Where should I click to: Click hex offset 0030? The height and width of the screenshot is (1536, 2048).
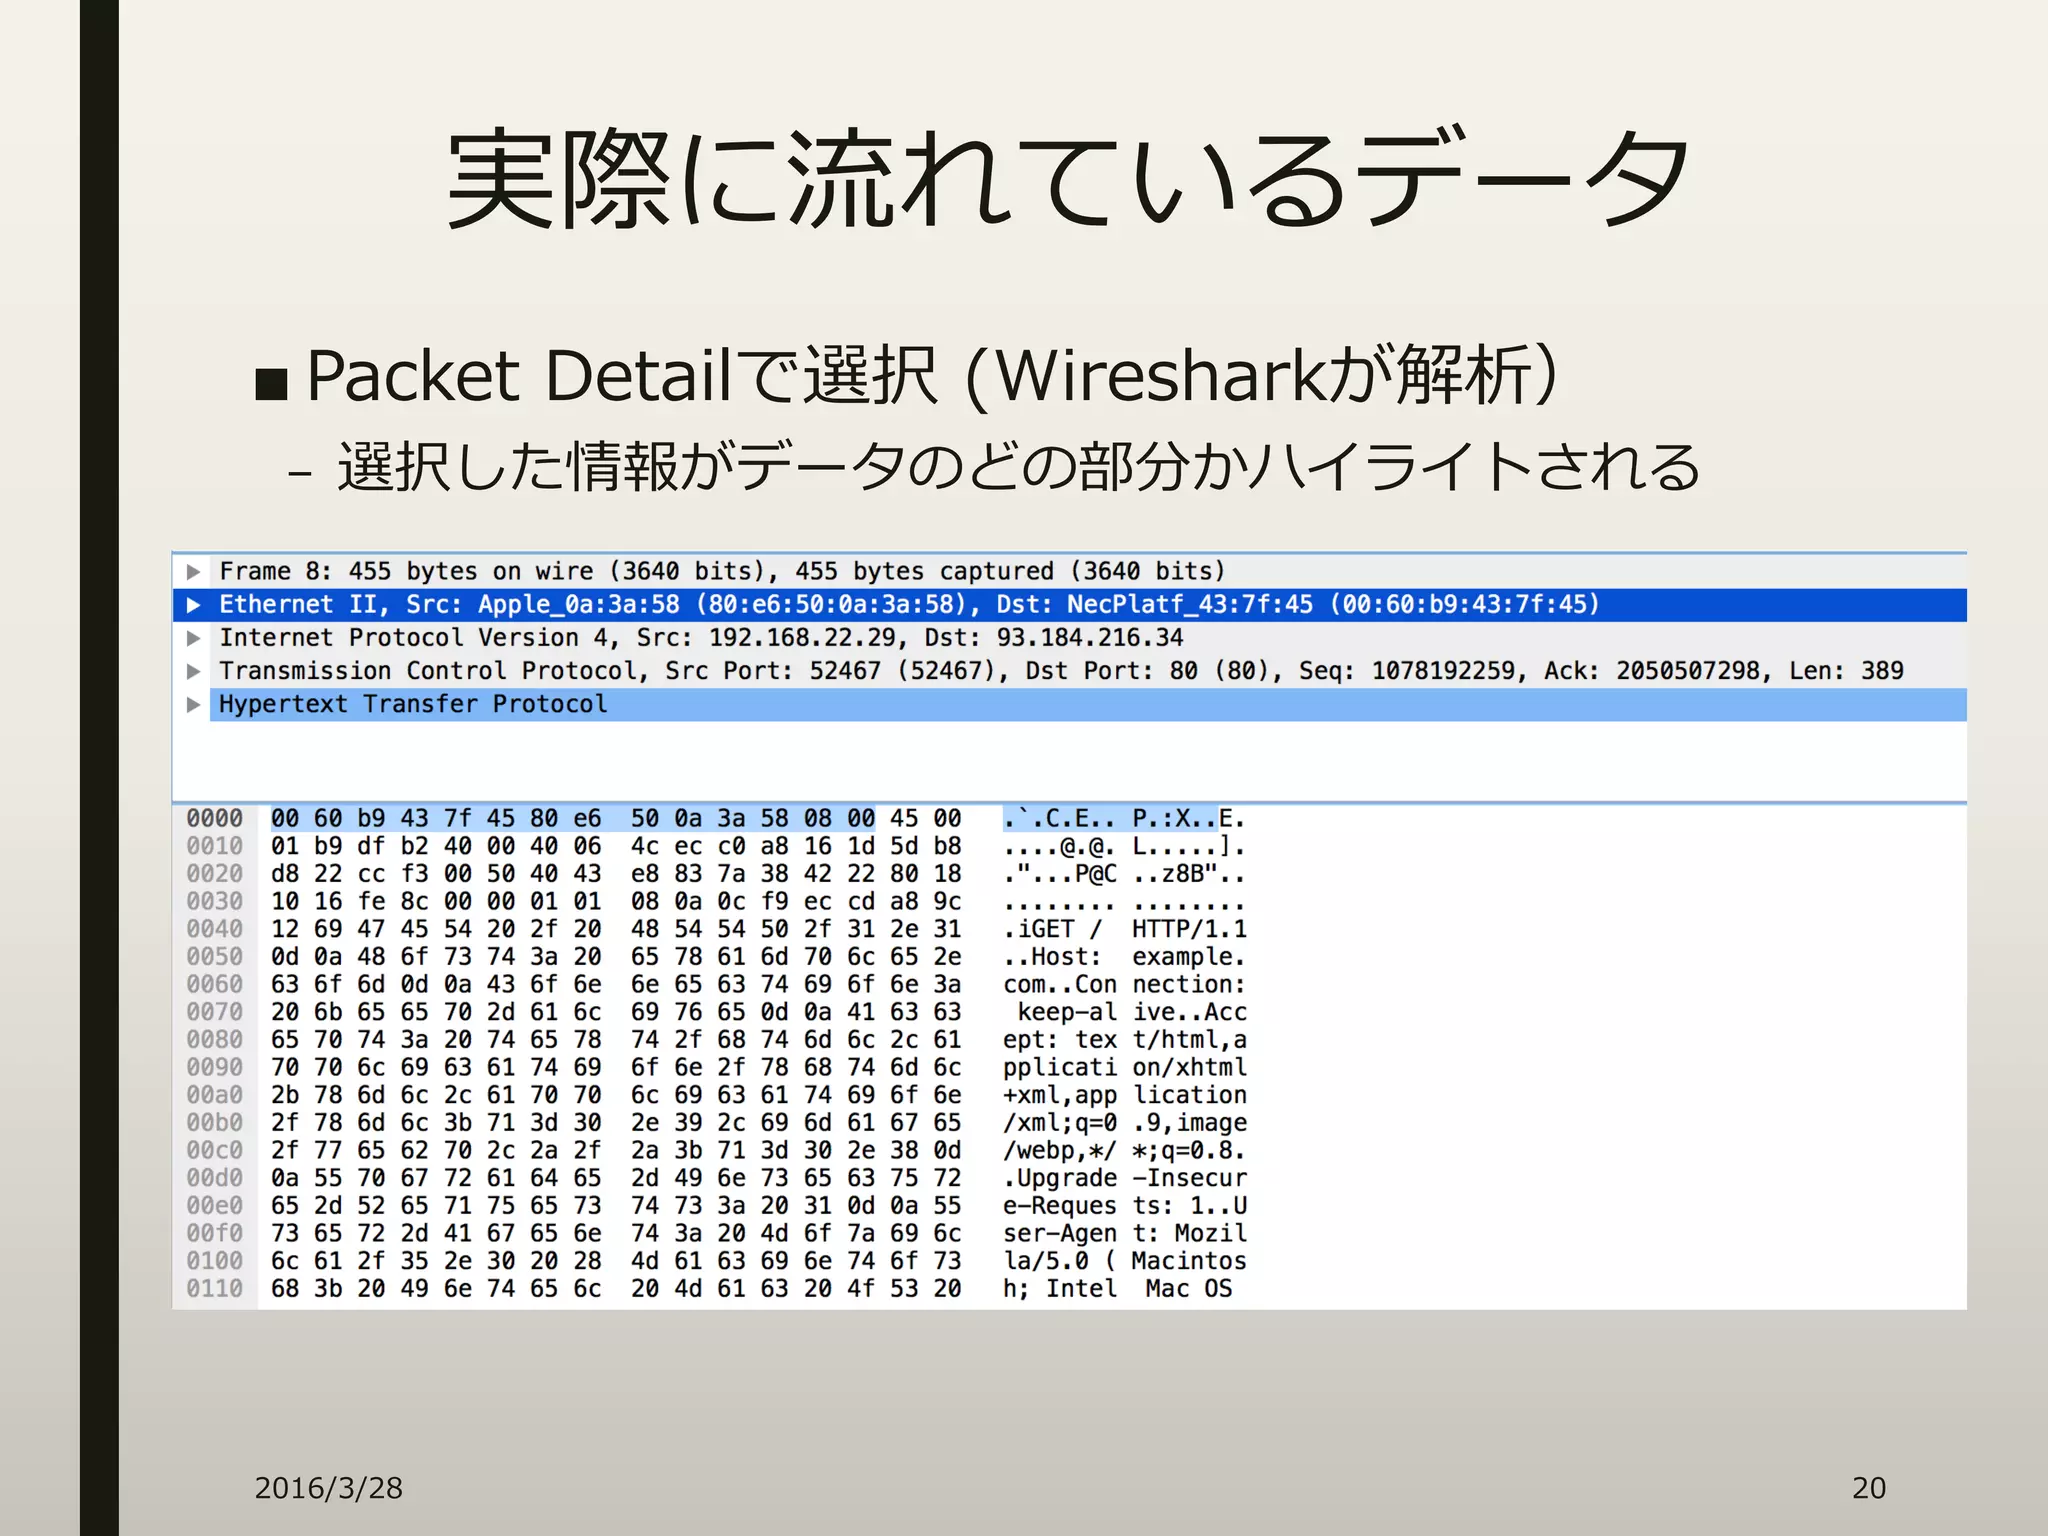(x=214, y=902)
